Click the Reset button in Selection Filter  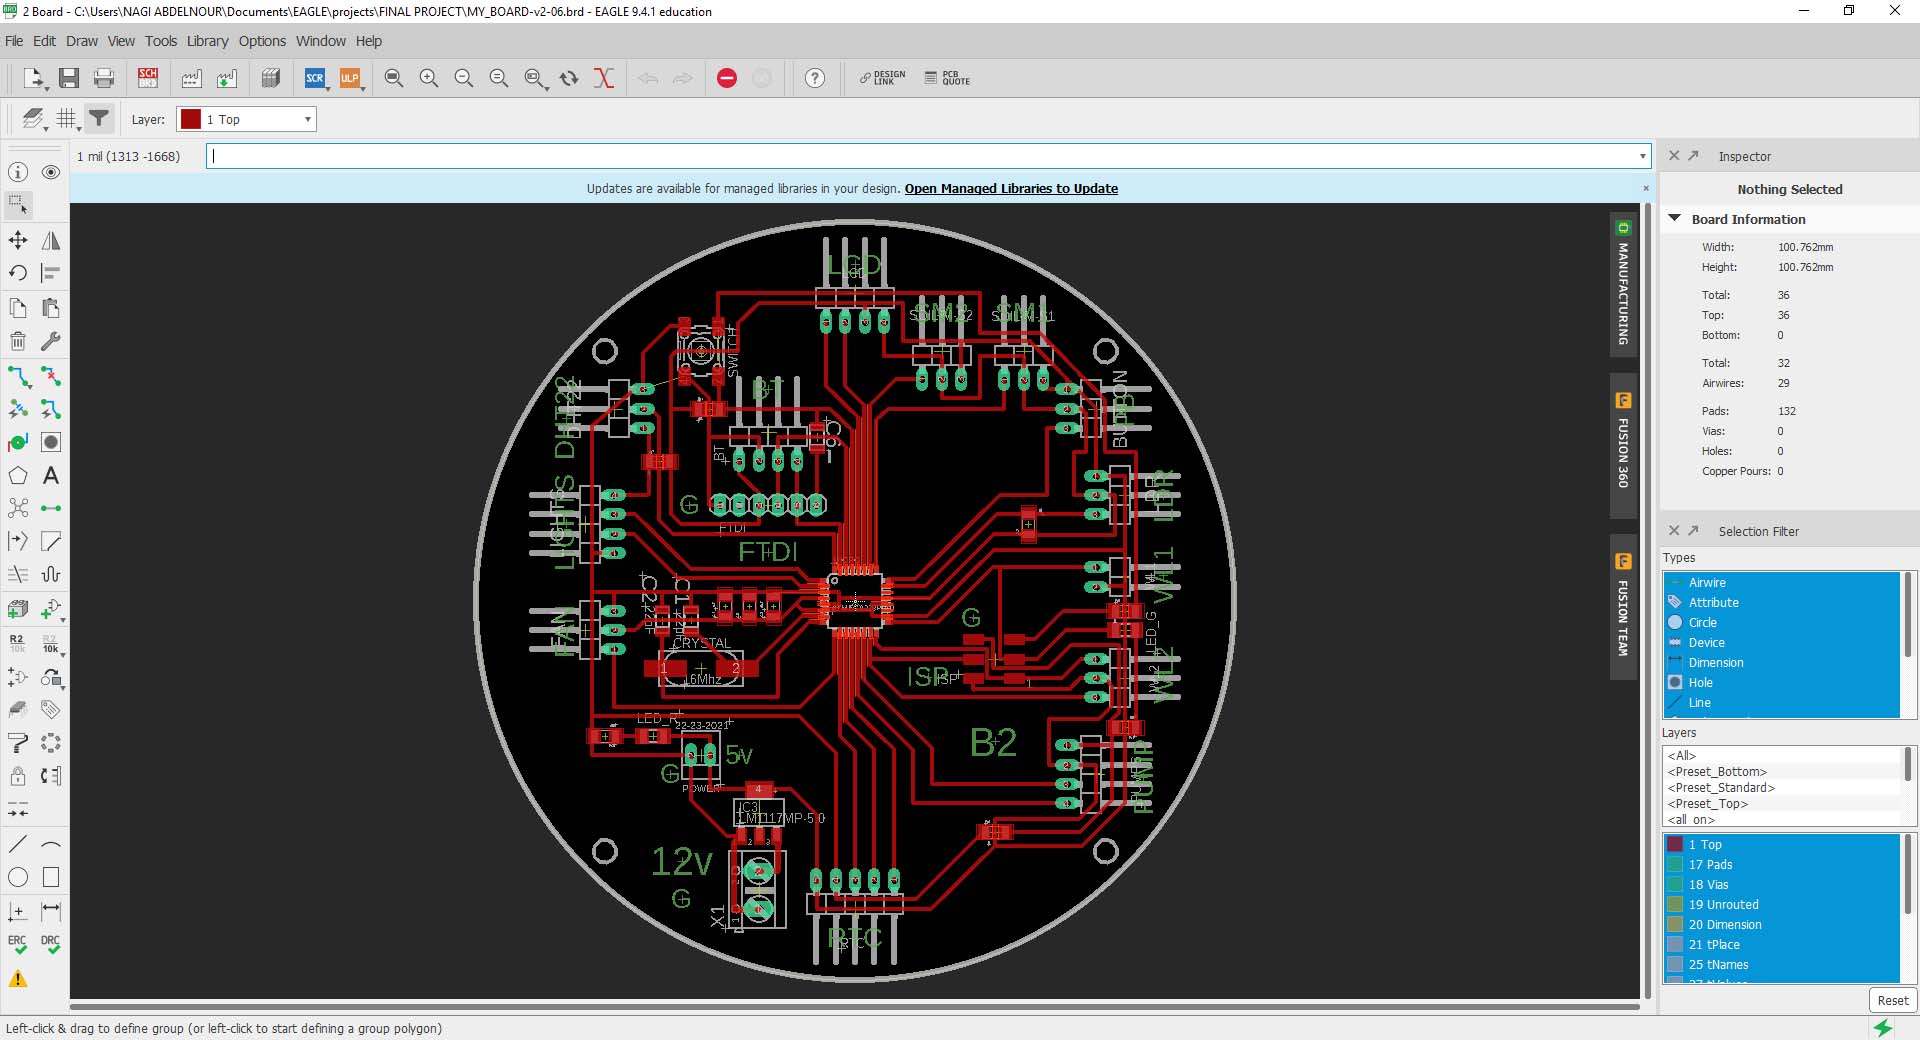pyautogui.click(x=1892, y=1000)
